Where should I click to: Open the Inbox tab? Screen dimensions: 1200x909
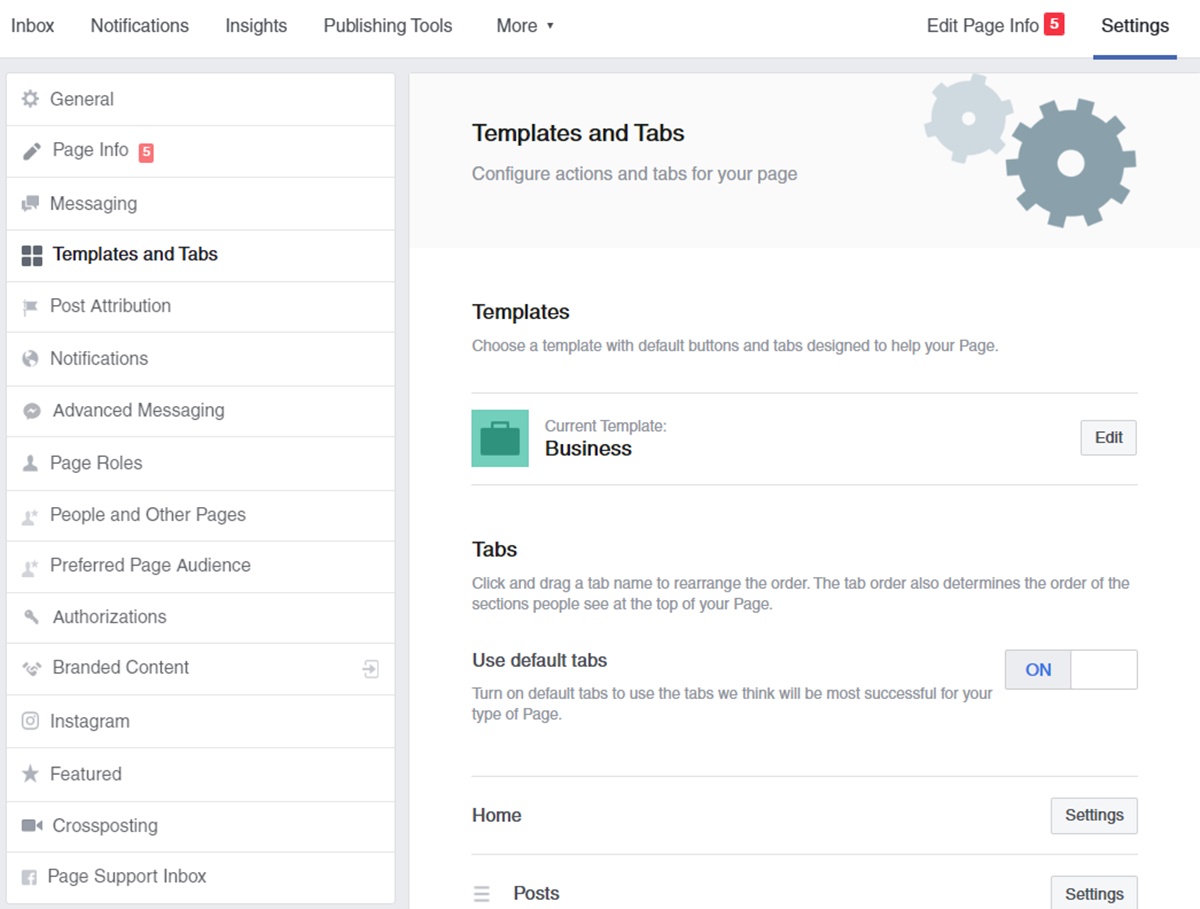point(33,26)
